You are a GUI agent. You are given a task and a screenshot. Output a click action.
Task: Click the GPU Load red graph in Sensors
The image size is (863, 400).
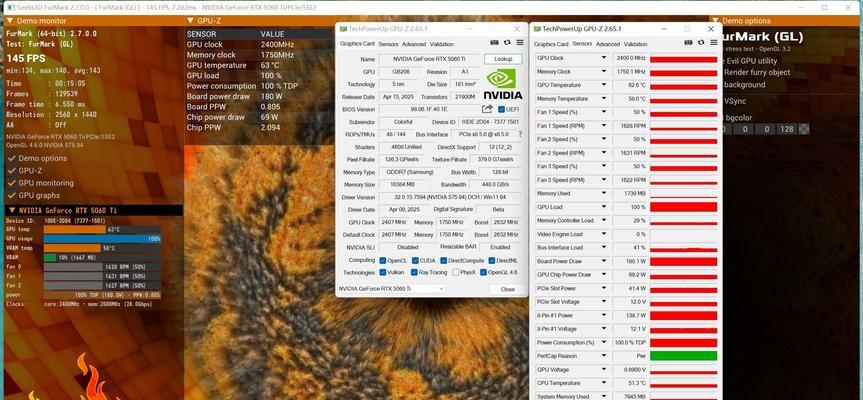point(684,207)
